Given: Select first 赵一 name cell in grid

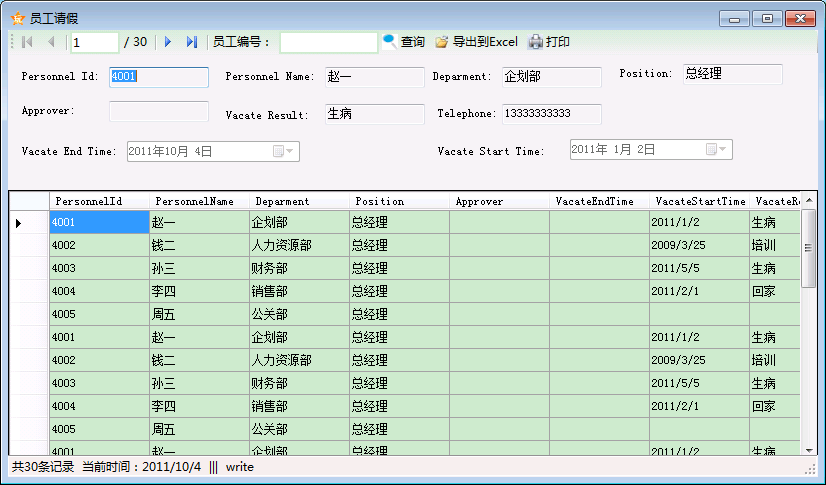Looking at the screenshot, I should (x=200, y=222).
